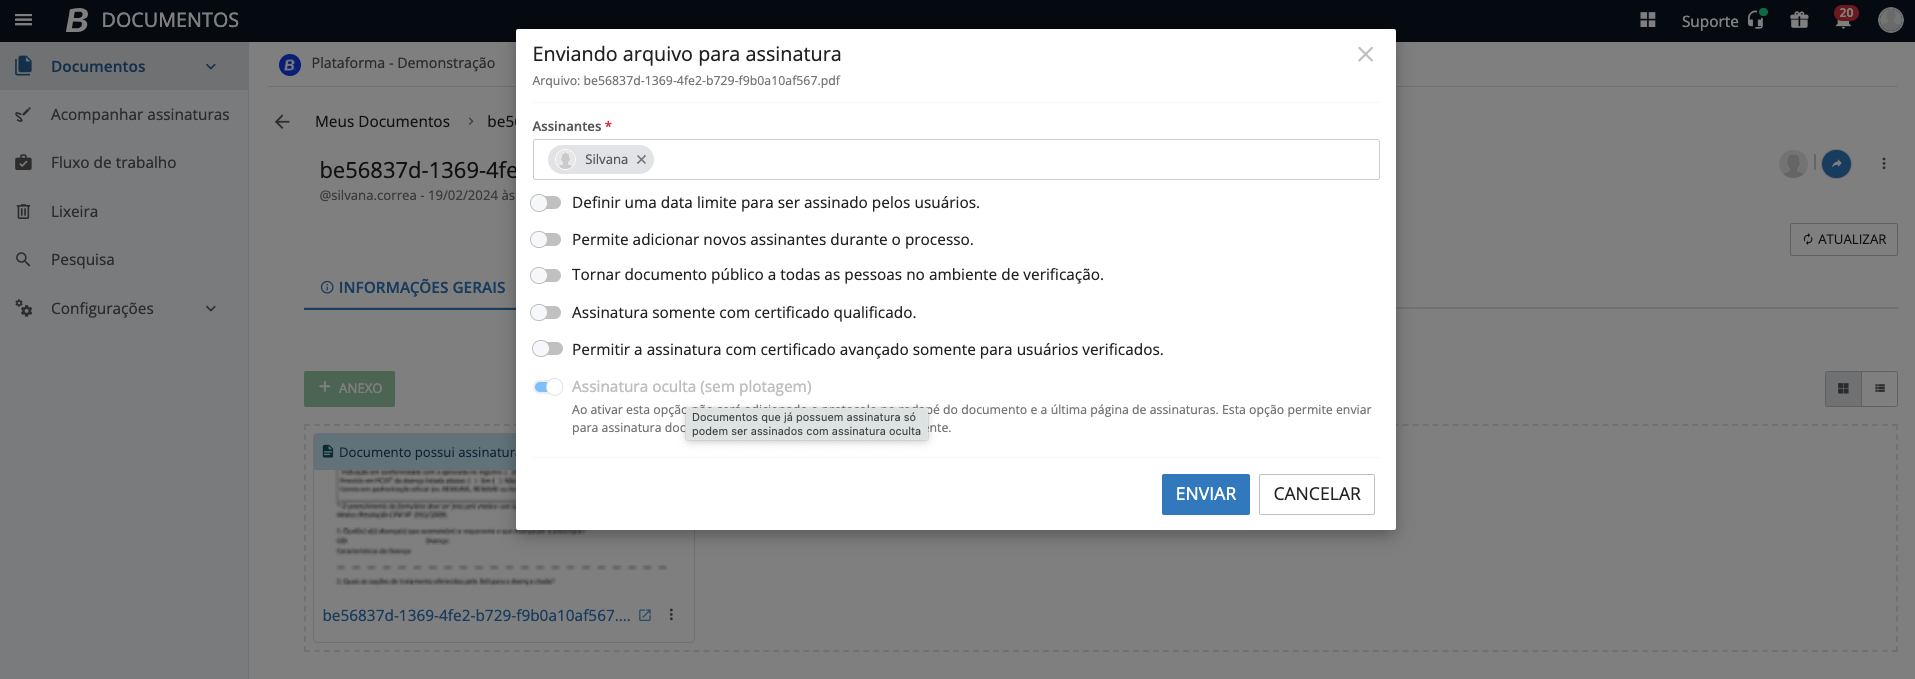Open Fluxo de trabalho in sidebar
This screenshot has height=679, width=1915.
(x=113, y=163)
